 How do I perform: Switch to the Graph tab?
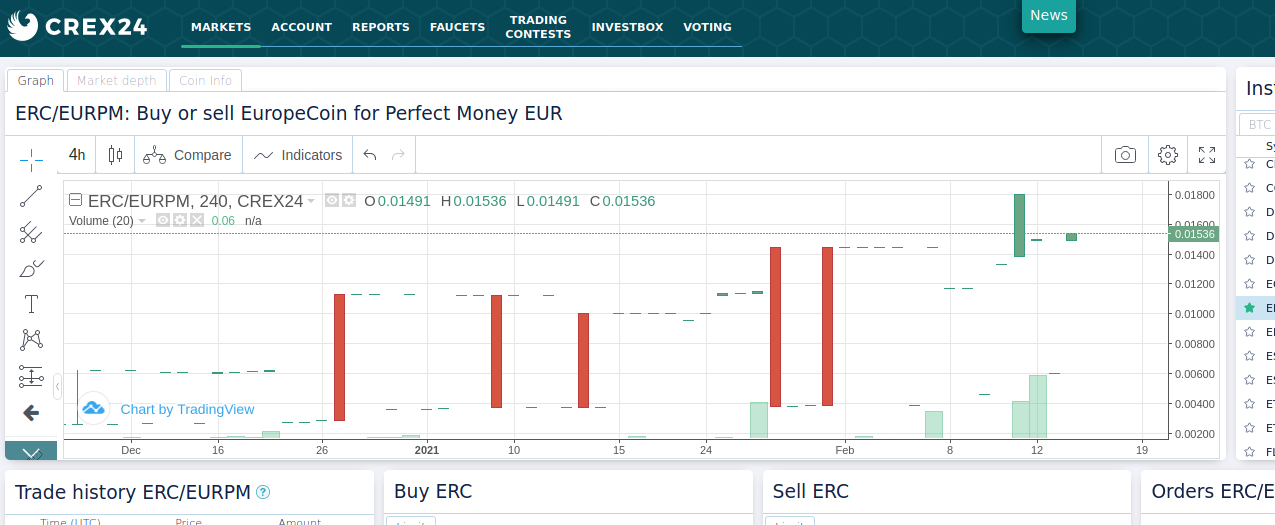pos(36,81)
